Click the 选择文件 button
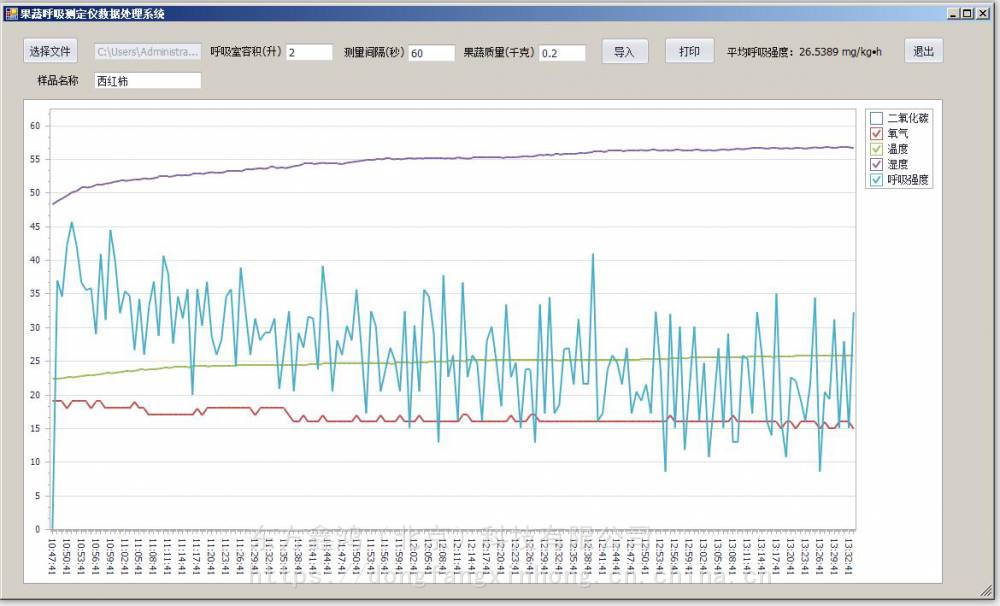This screenshot has width=1000, height=606. tap(50, 52)
